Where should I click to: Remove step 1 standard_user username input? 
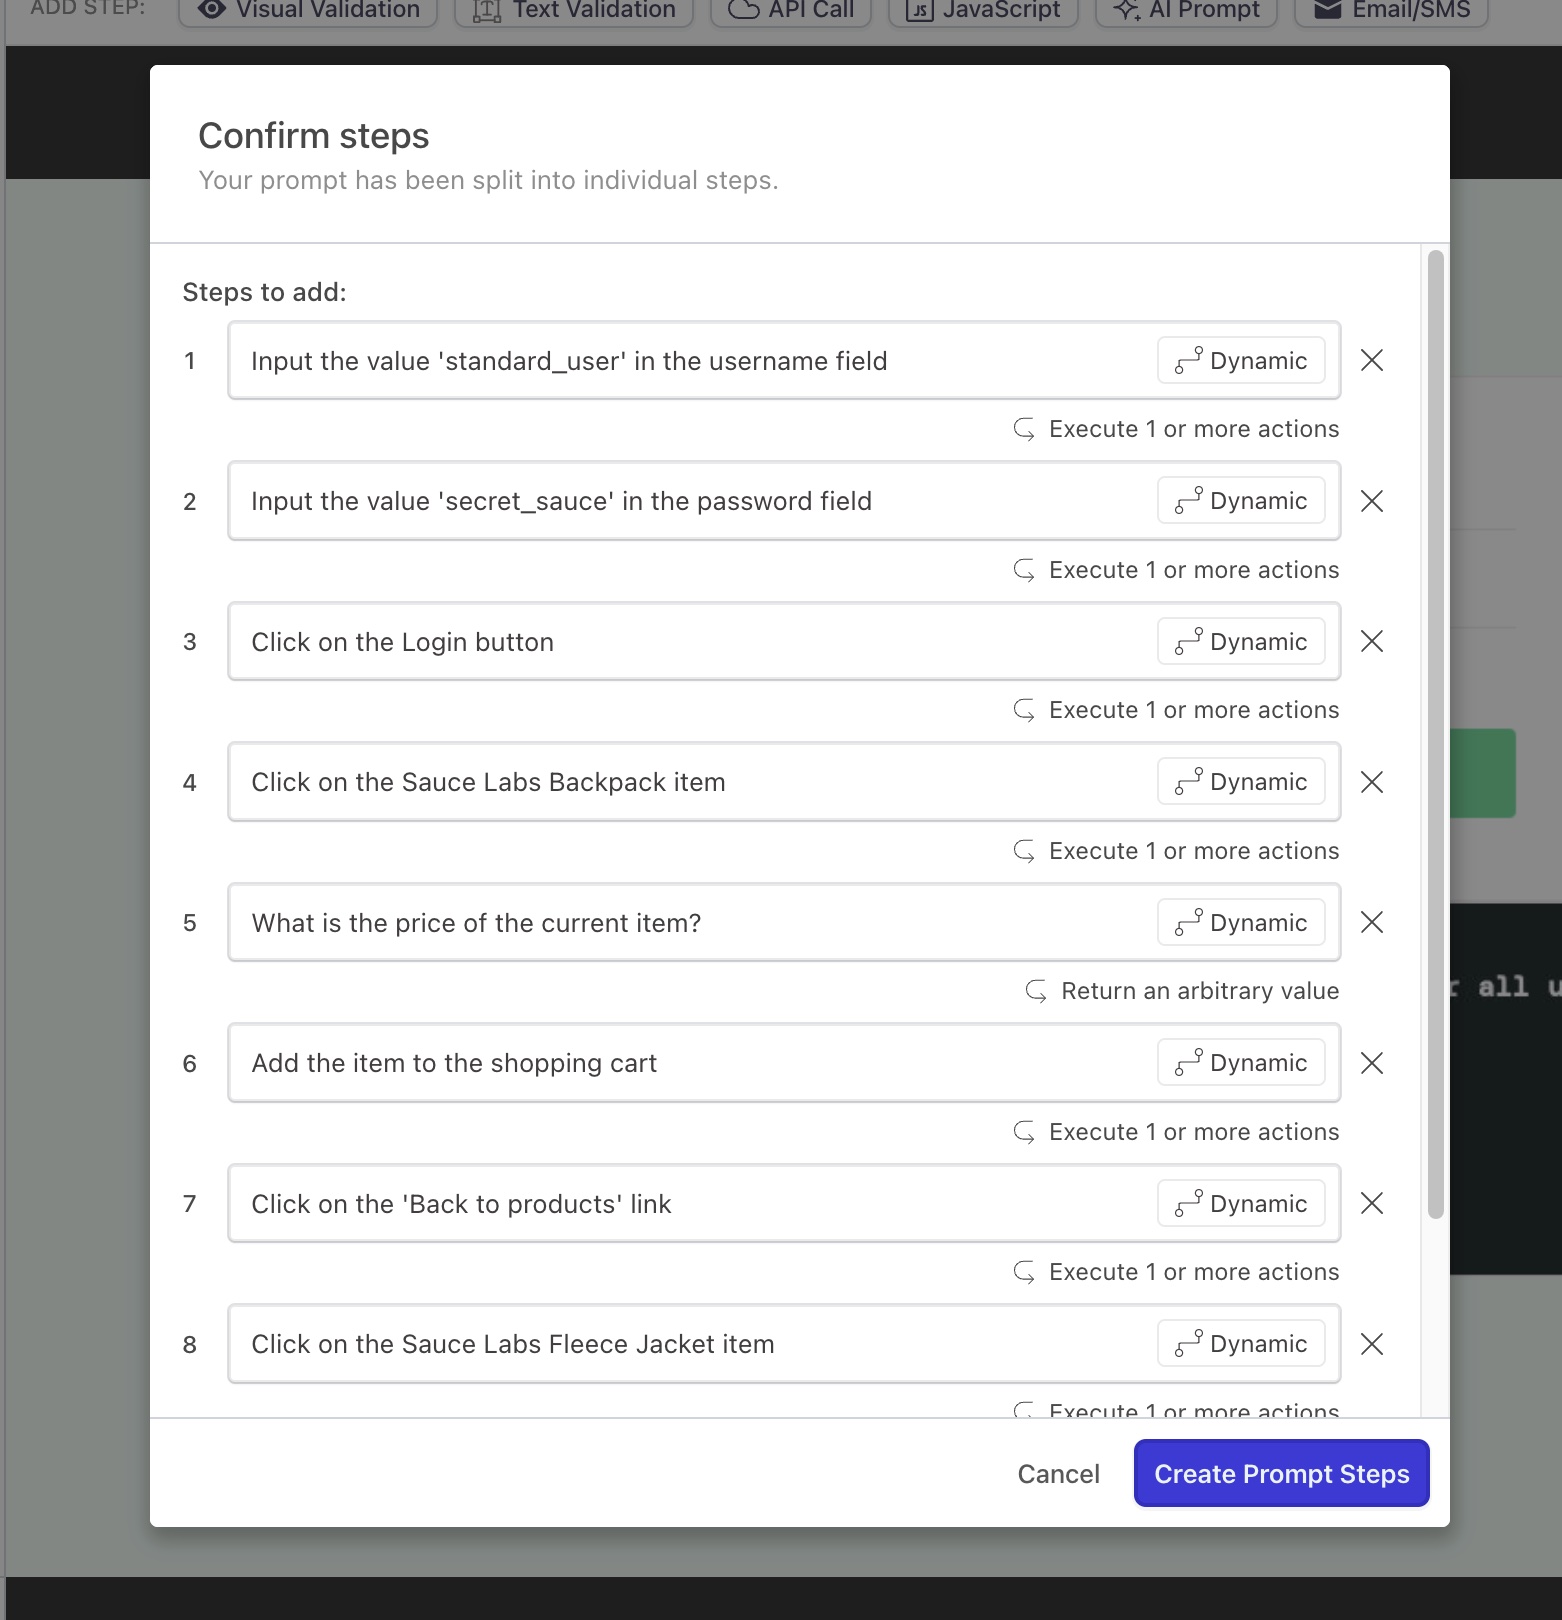click(x=1372, y=360)
